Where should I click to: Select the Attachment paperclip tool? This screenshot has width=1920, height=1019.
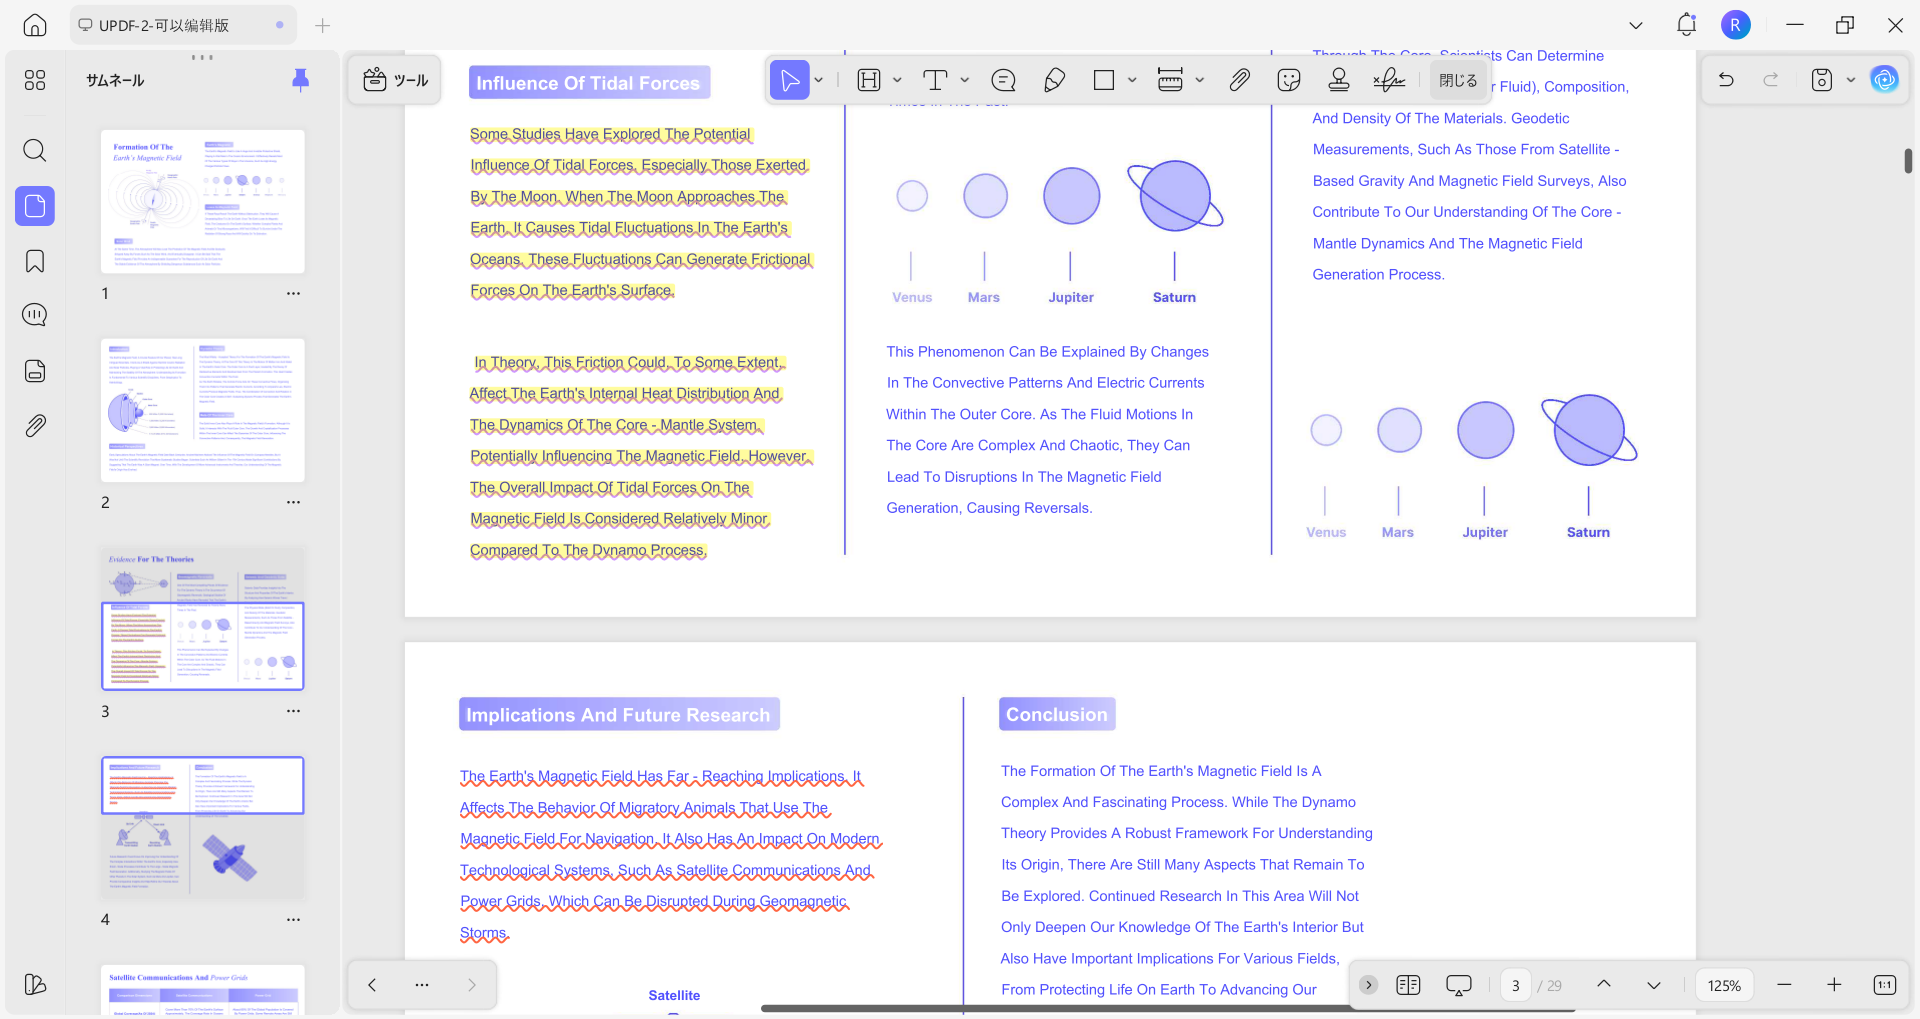pos(1239,79)
